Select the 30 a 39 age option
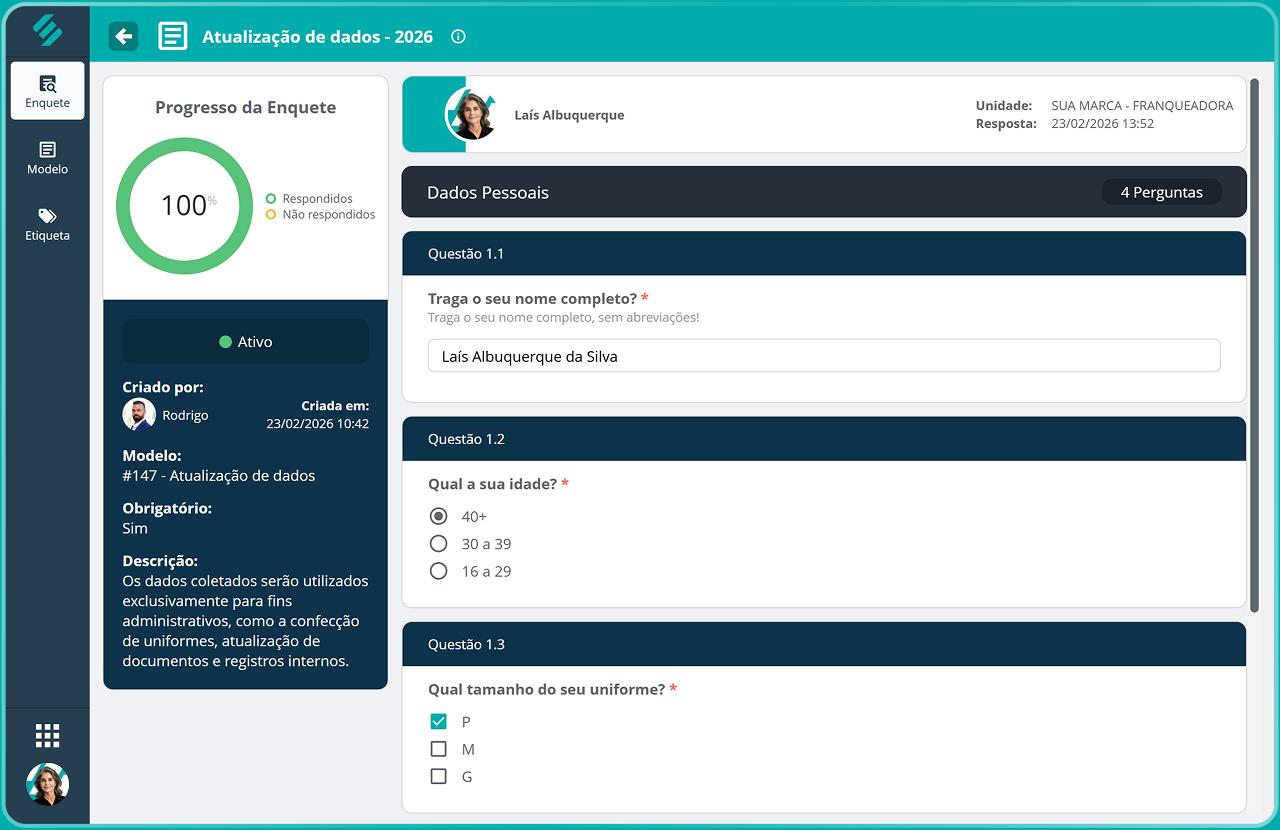The height and width of the screenshot is (830, 1280). pyautogui.click(x=438, y=544)
